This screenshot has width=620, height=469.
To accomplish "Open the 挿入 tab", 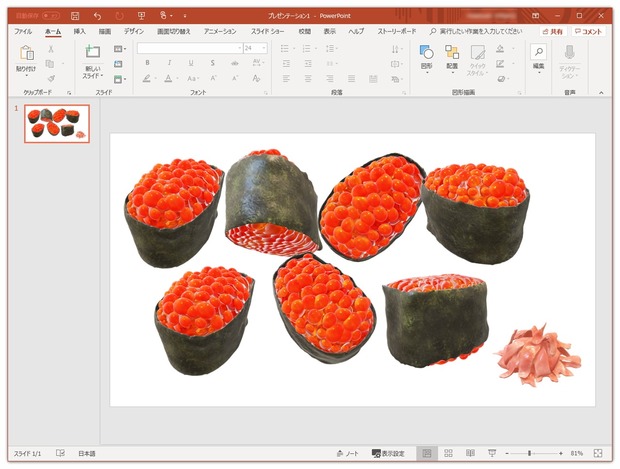I will click(79, 31).
